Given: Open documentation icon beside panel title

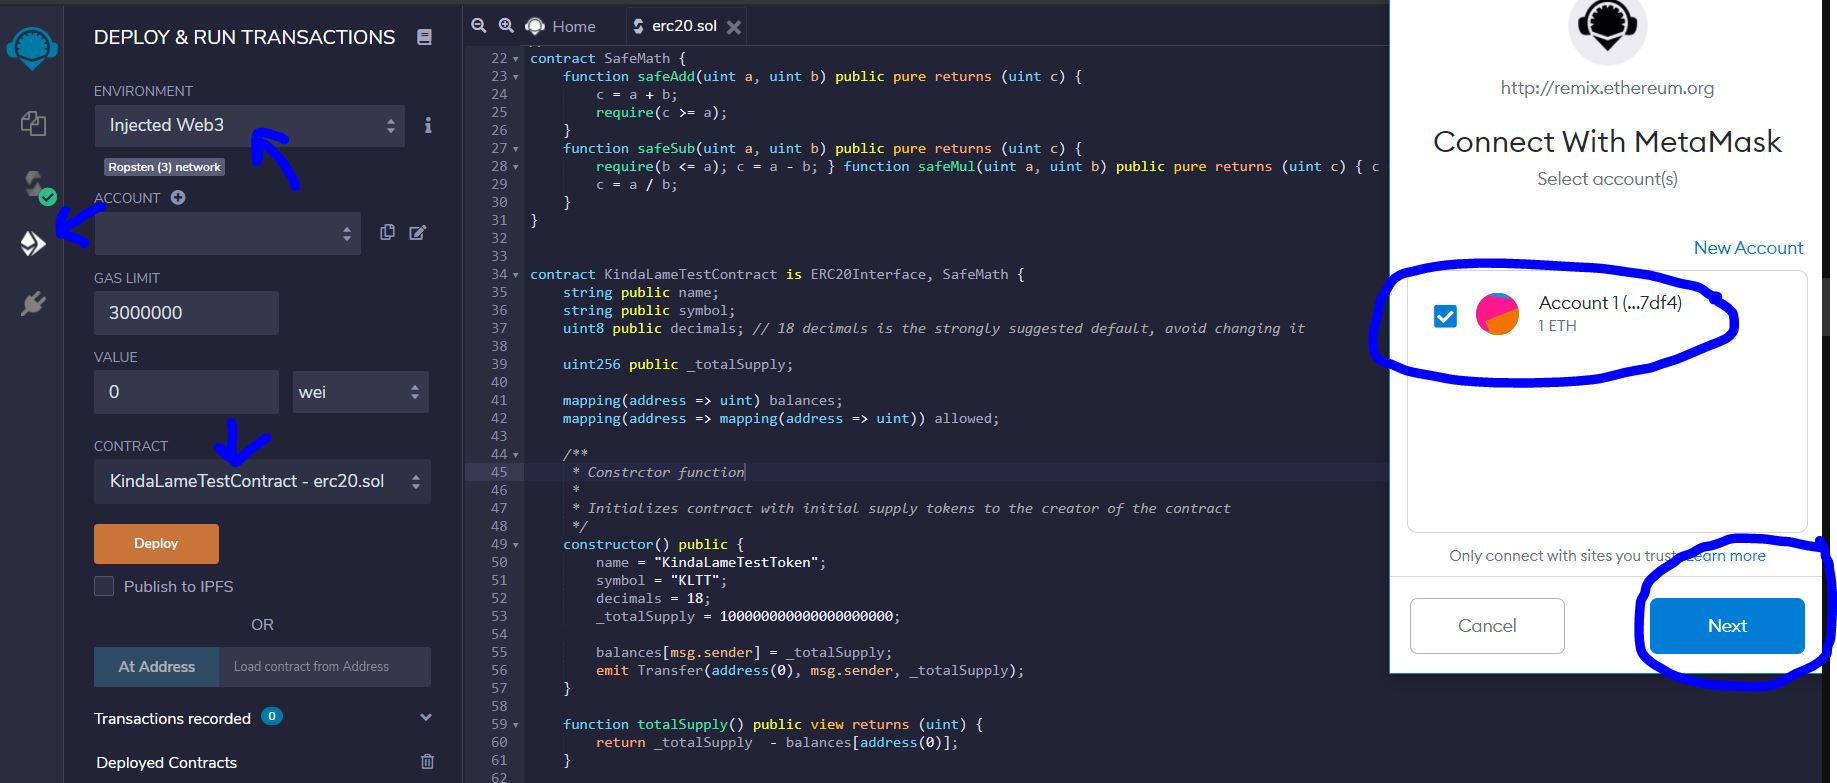Looking at the screenshot, I should click(424, 37).
